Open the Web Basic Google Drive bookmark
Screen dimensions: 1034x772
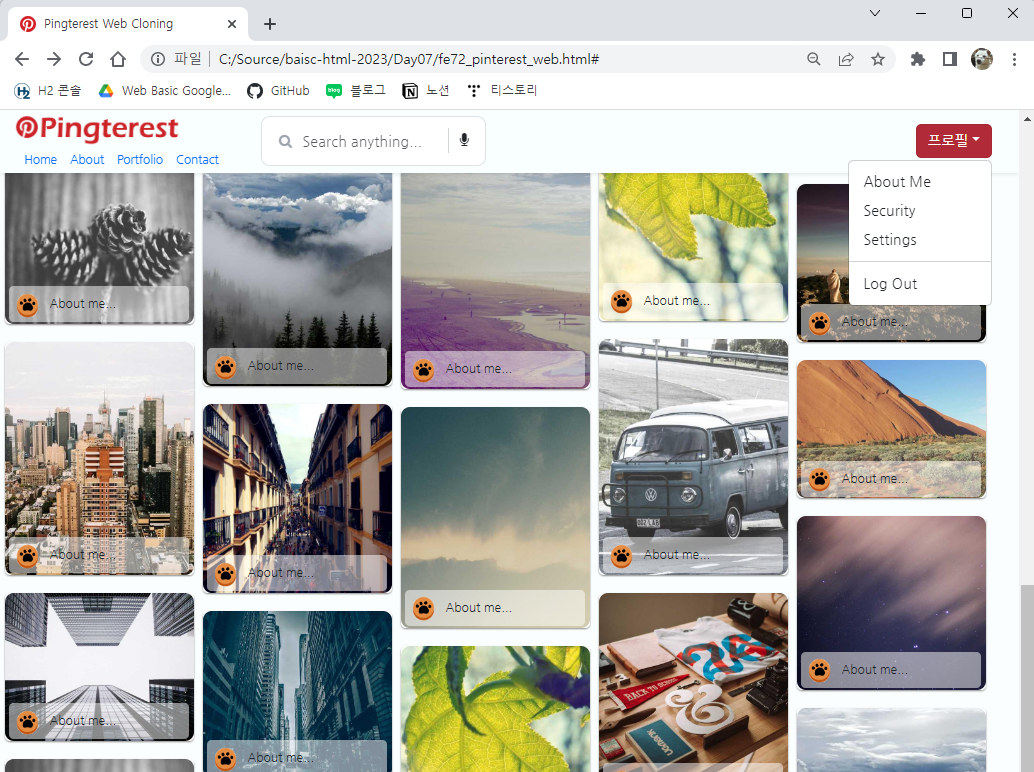point(165,91)
